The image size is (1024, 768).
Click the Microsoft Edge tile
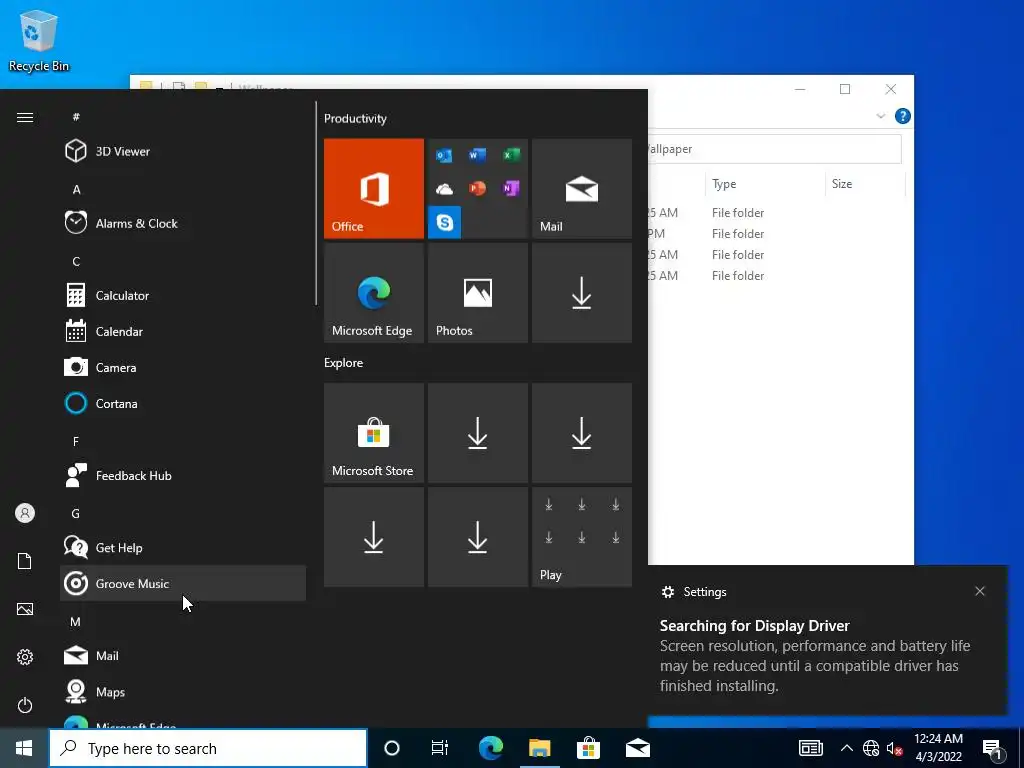(374, 293)
